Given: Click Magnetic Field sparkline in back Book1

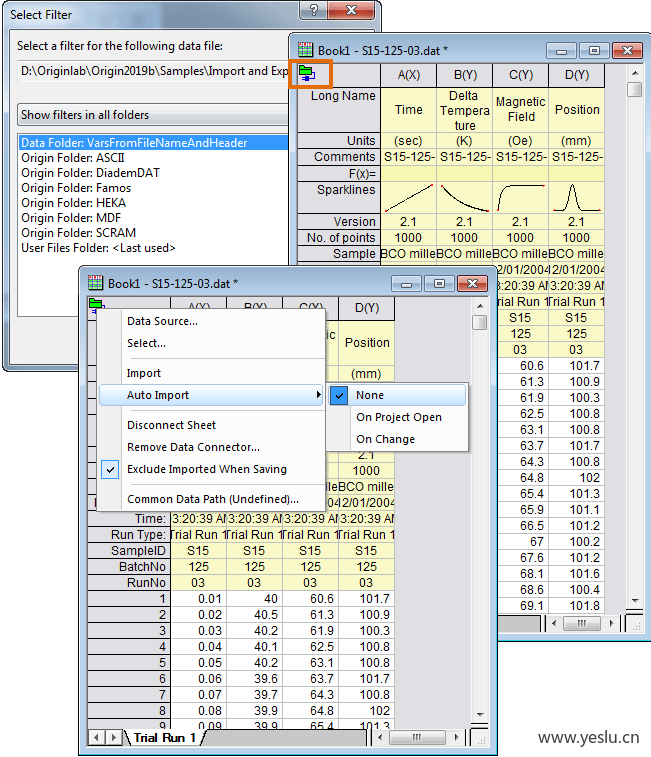Looking at the screenshot, I should (520, 197).
